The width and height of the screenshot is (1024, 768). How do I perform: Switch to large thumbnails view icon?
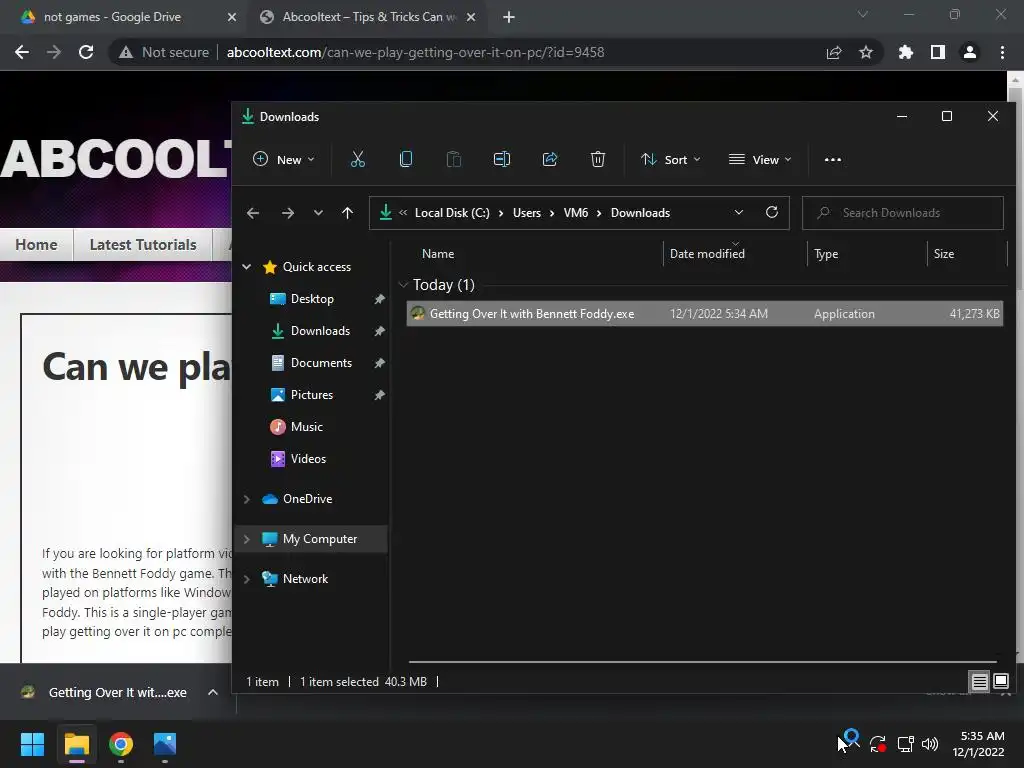coord(1001,682)
